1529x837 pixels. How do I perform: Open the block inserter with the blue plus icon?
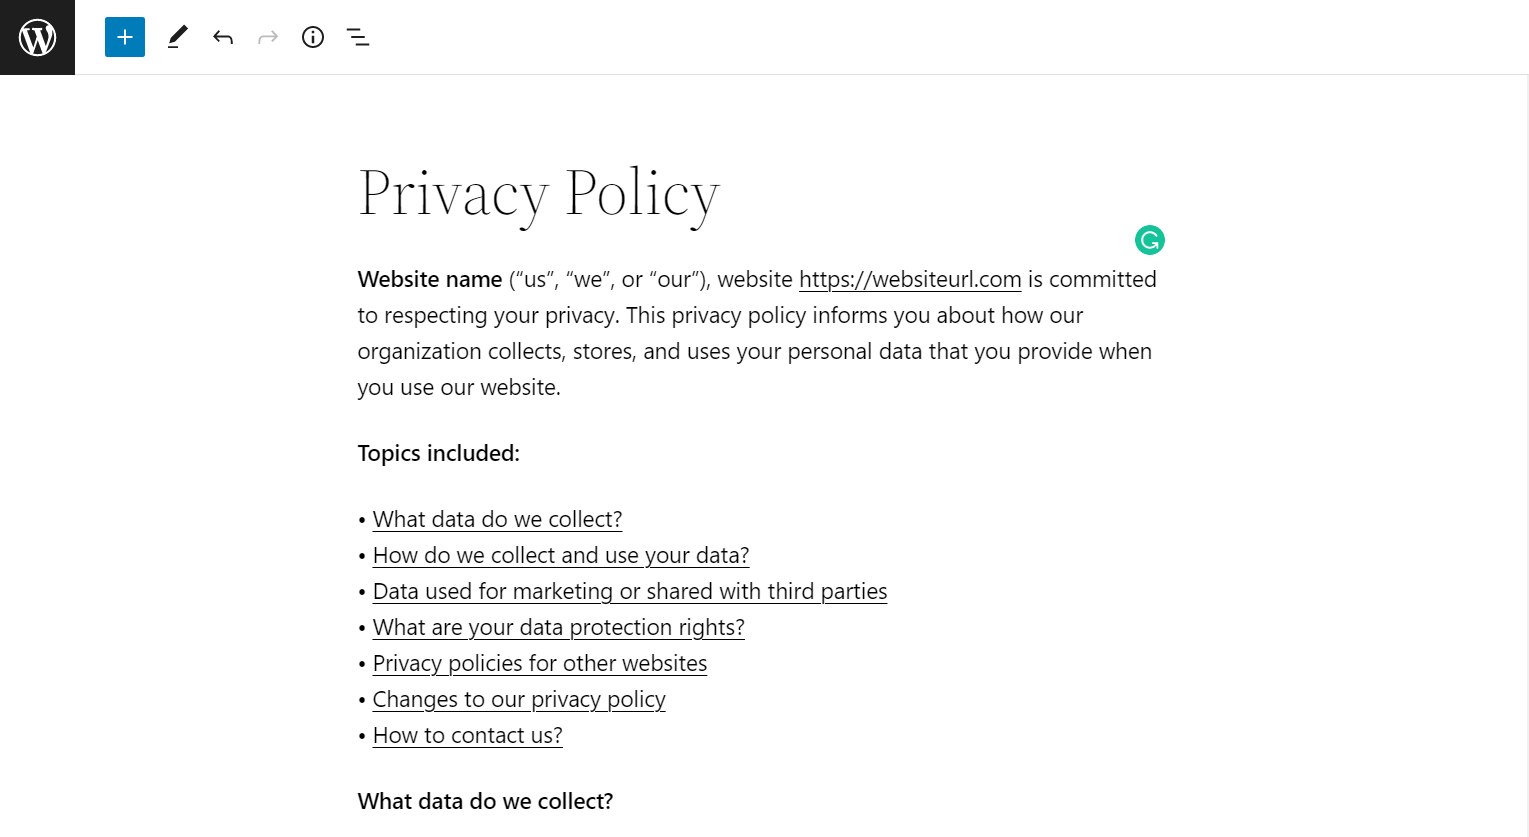124,37
